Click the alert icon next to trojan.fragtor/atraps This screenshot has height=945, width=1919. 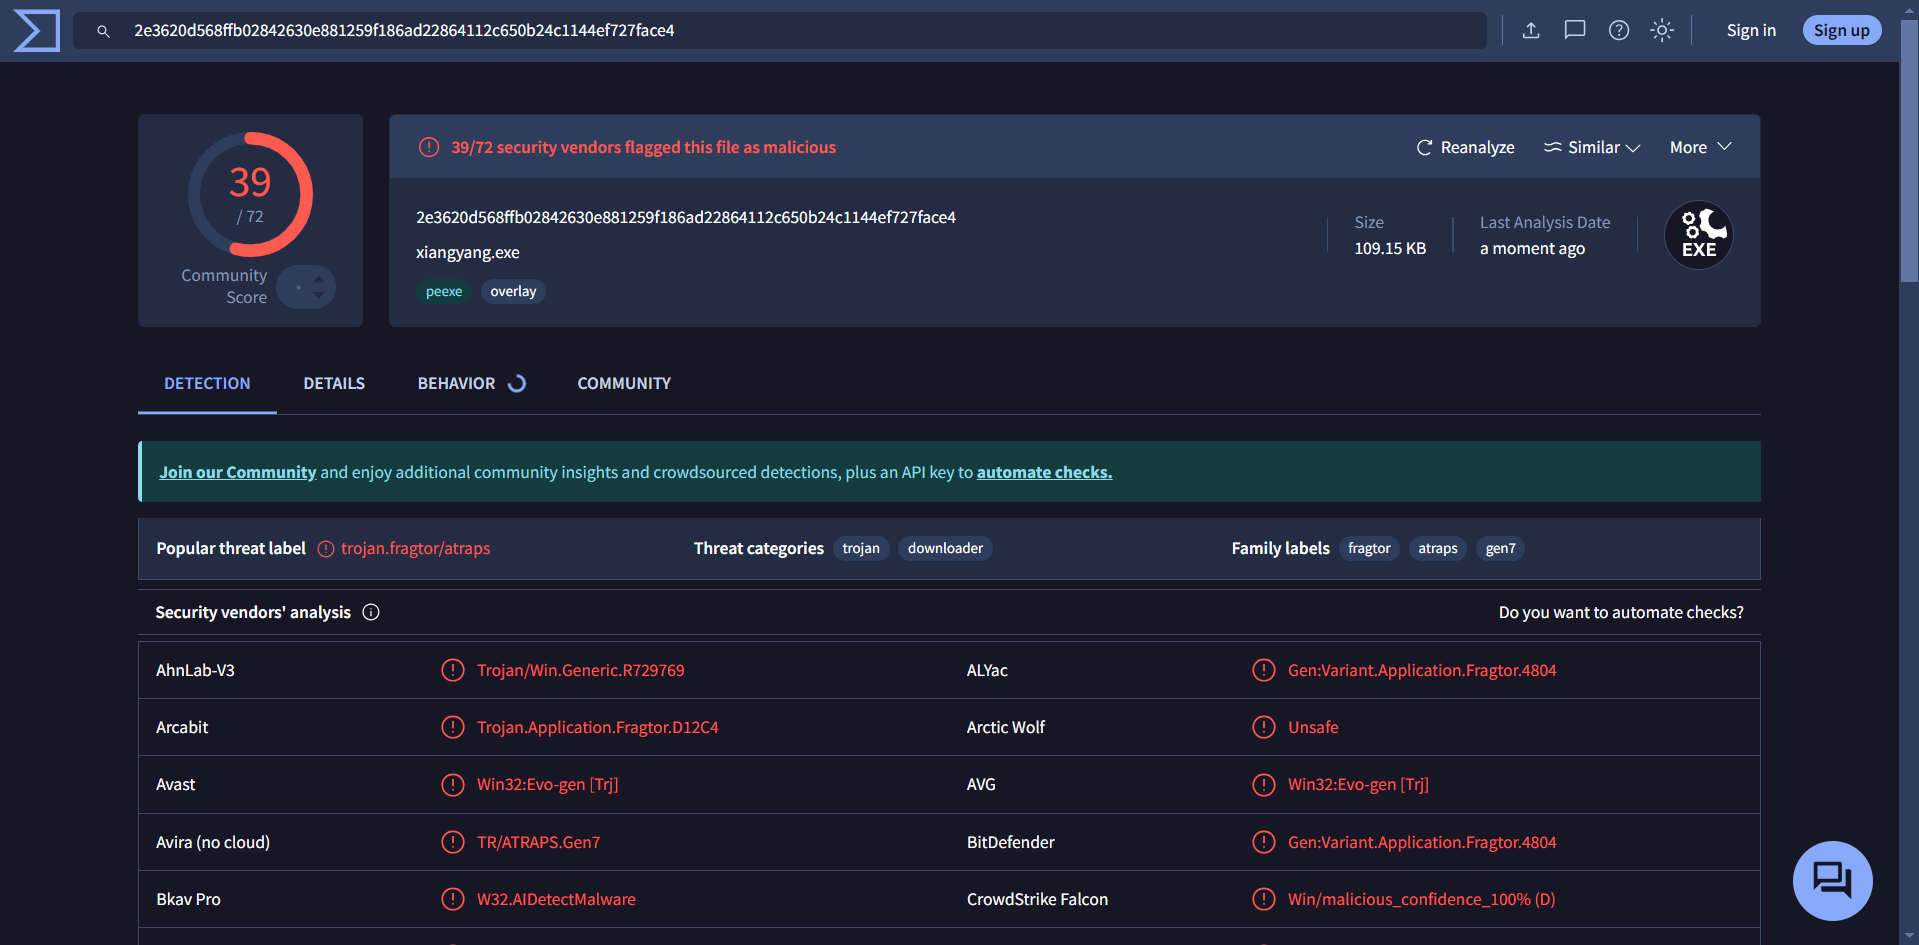pos(326,549)
